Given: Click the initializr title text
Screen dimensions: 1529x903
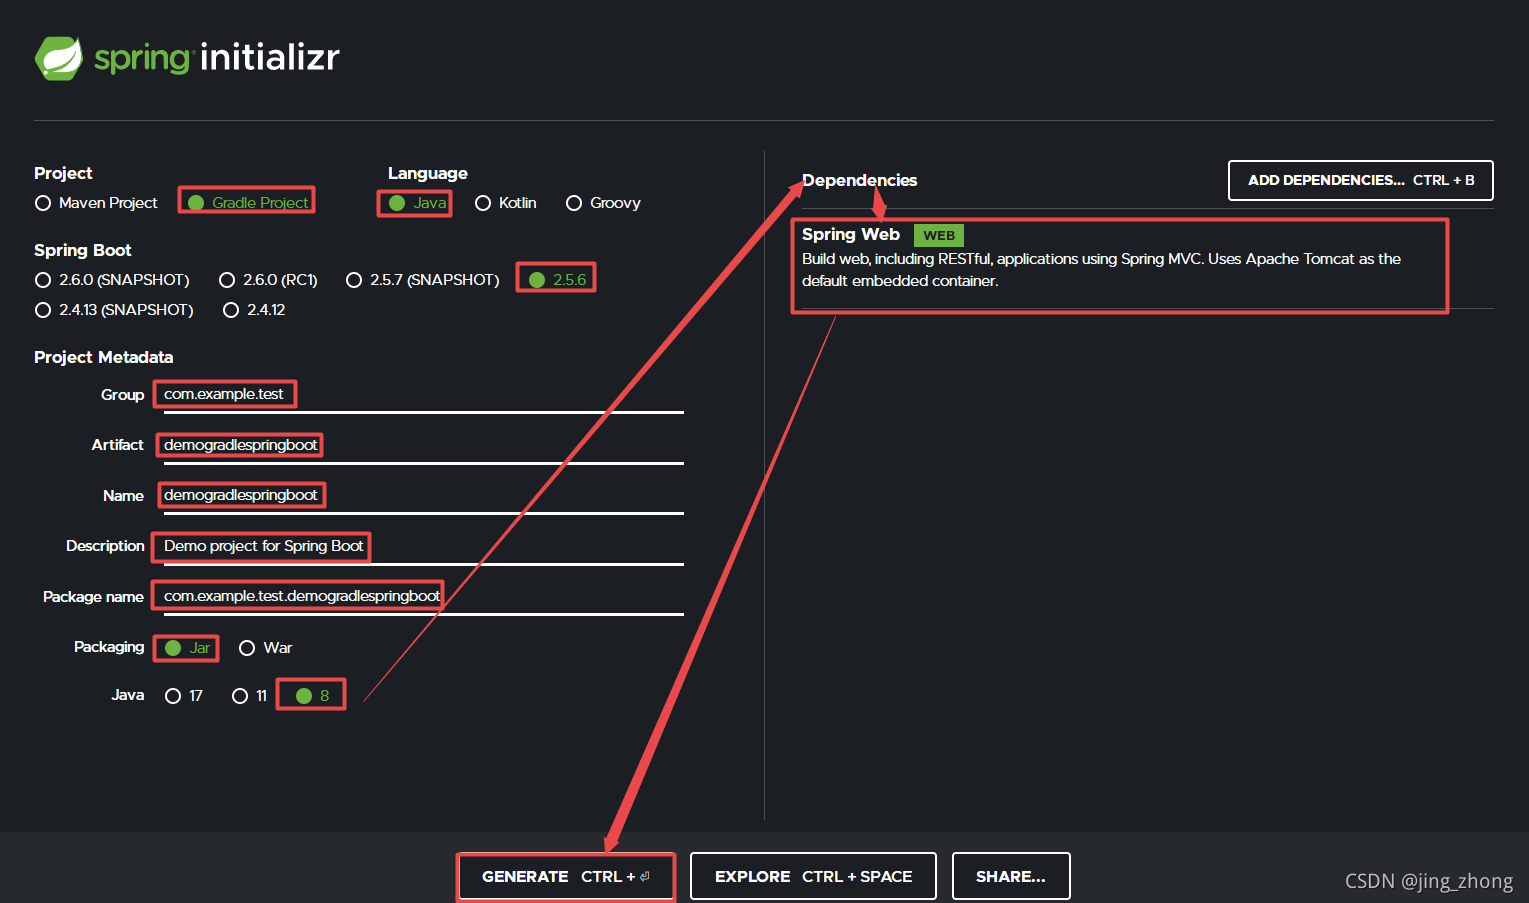Looking at the screenshot, I should pyautogui.click(x=270, y=57).
